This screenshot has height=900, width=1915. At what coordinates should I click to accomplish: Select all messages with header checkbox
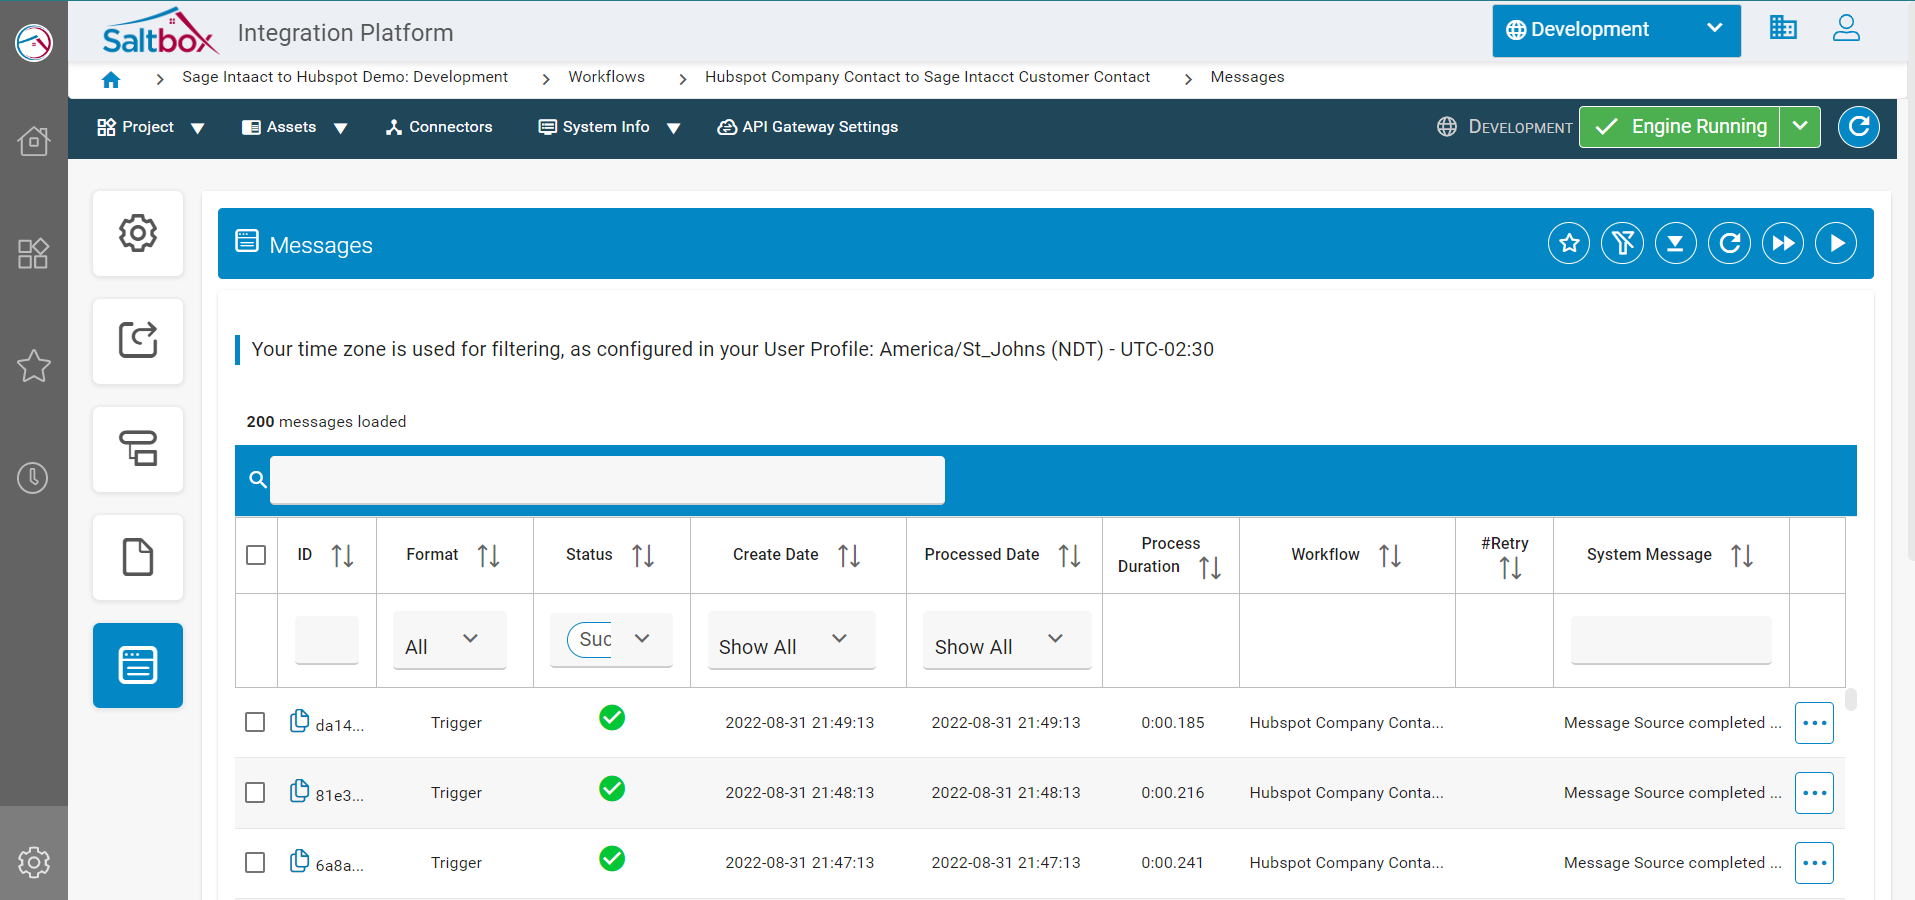(256, 555)
